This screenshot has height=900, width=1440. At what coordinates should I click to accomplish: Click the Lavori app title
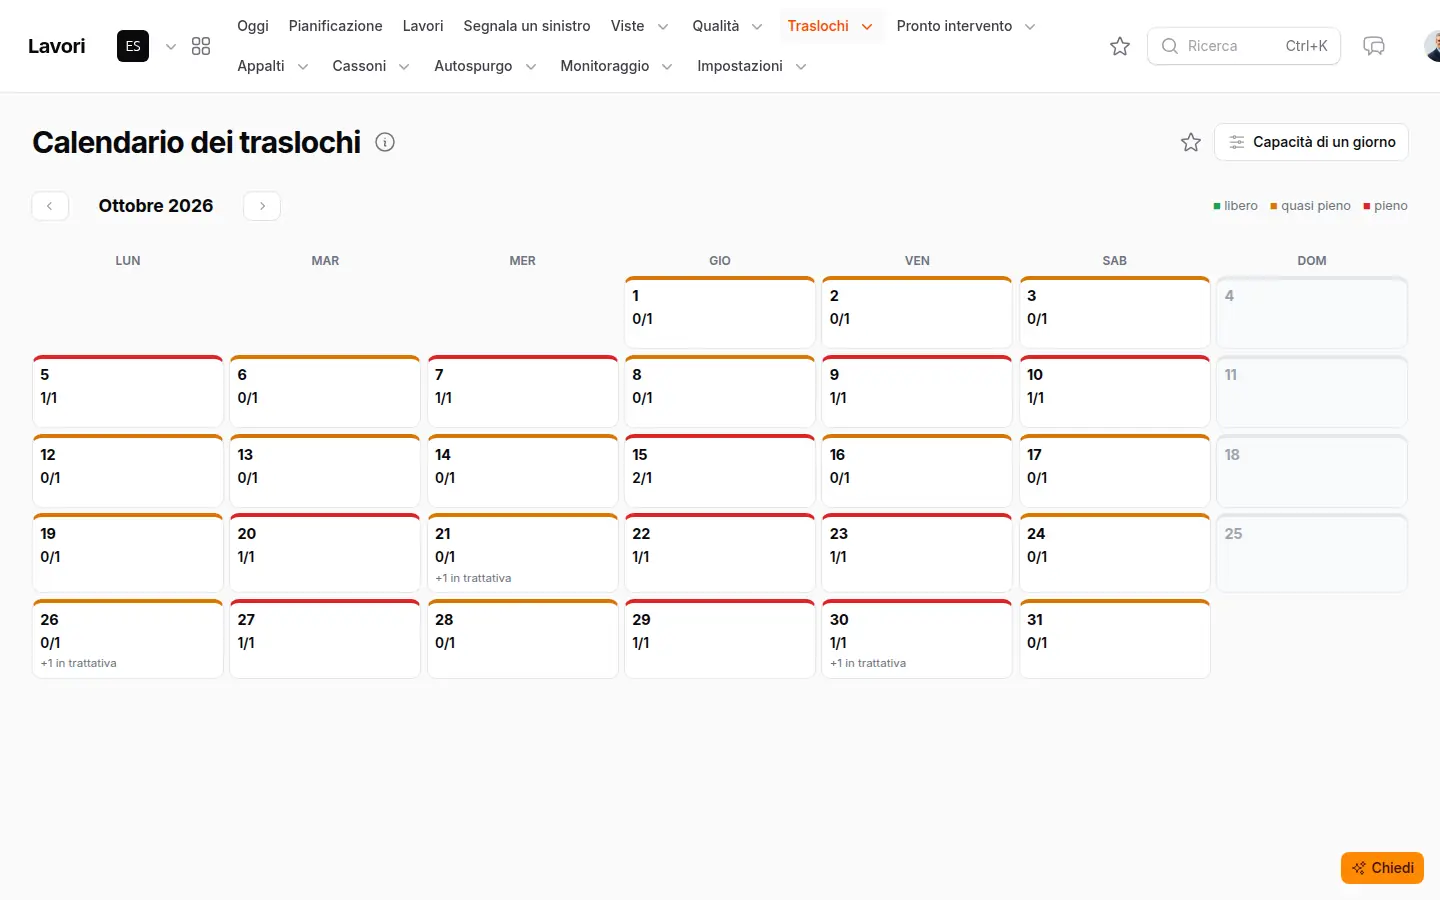57,46
